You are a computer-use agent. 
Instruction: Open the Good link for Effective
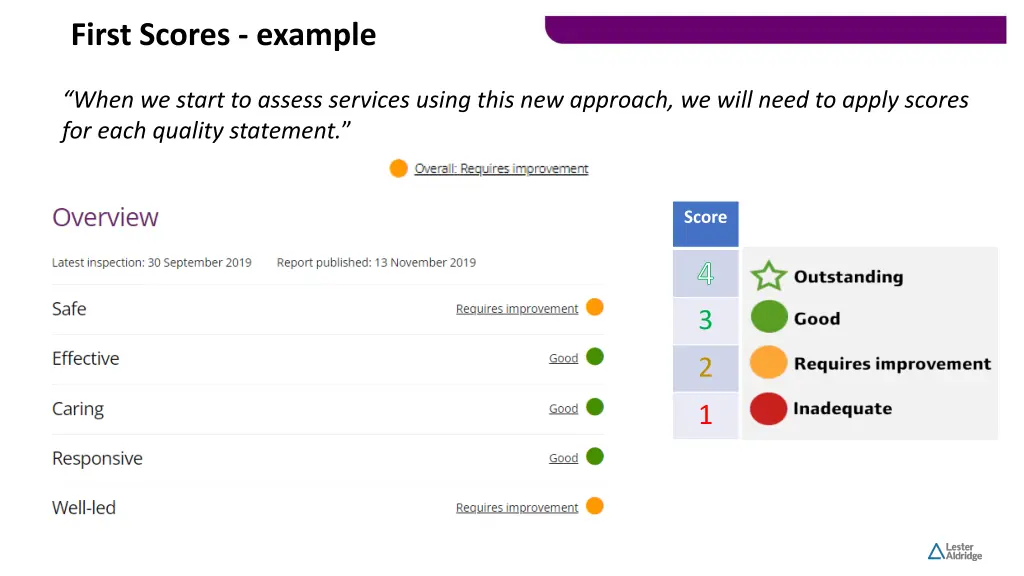[564, 359]
